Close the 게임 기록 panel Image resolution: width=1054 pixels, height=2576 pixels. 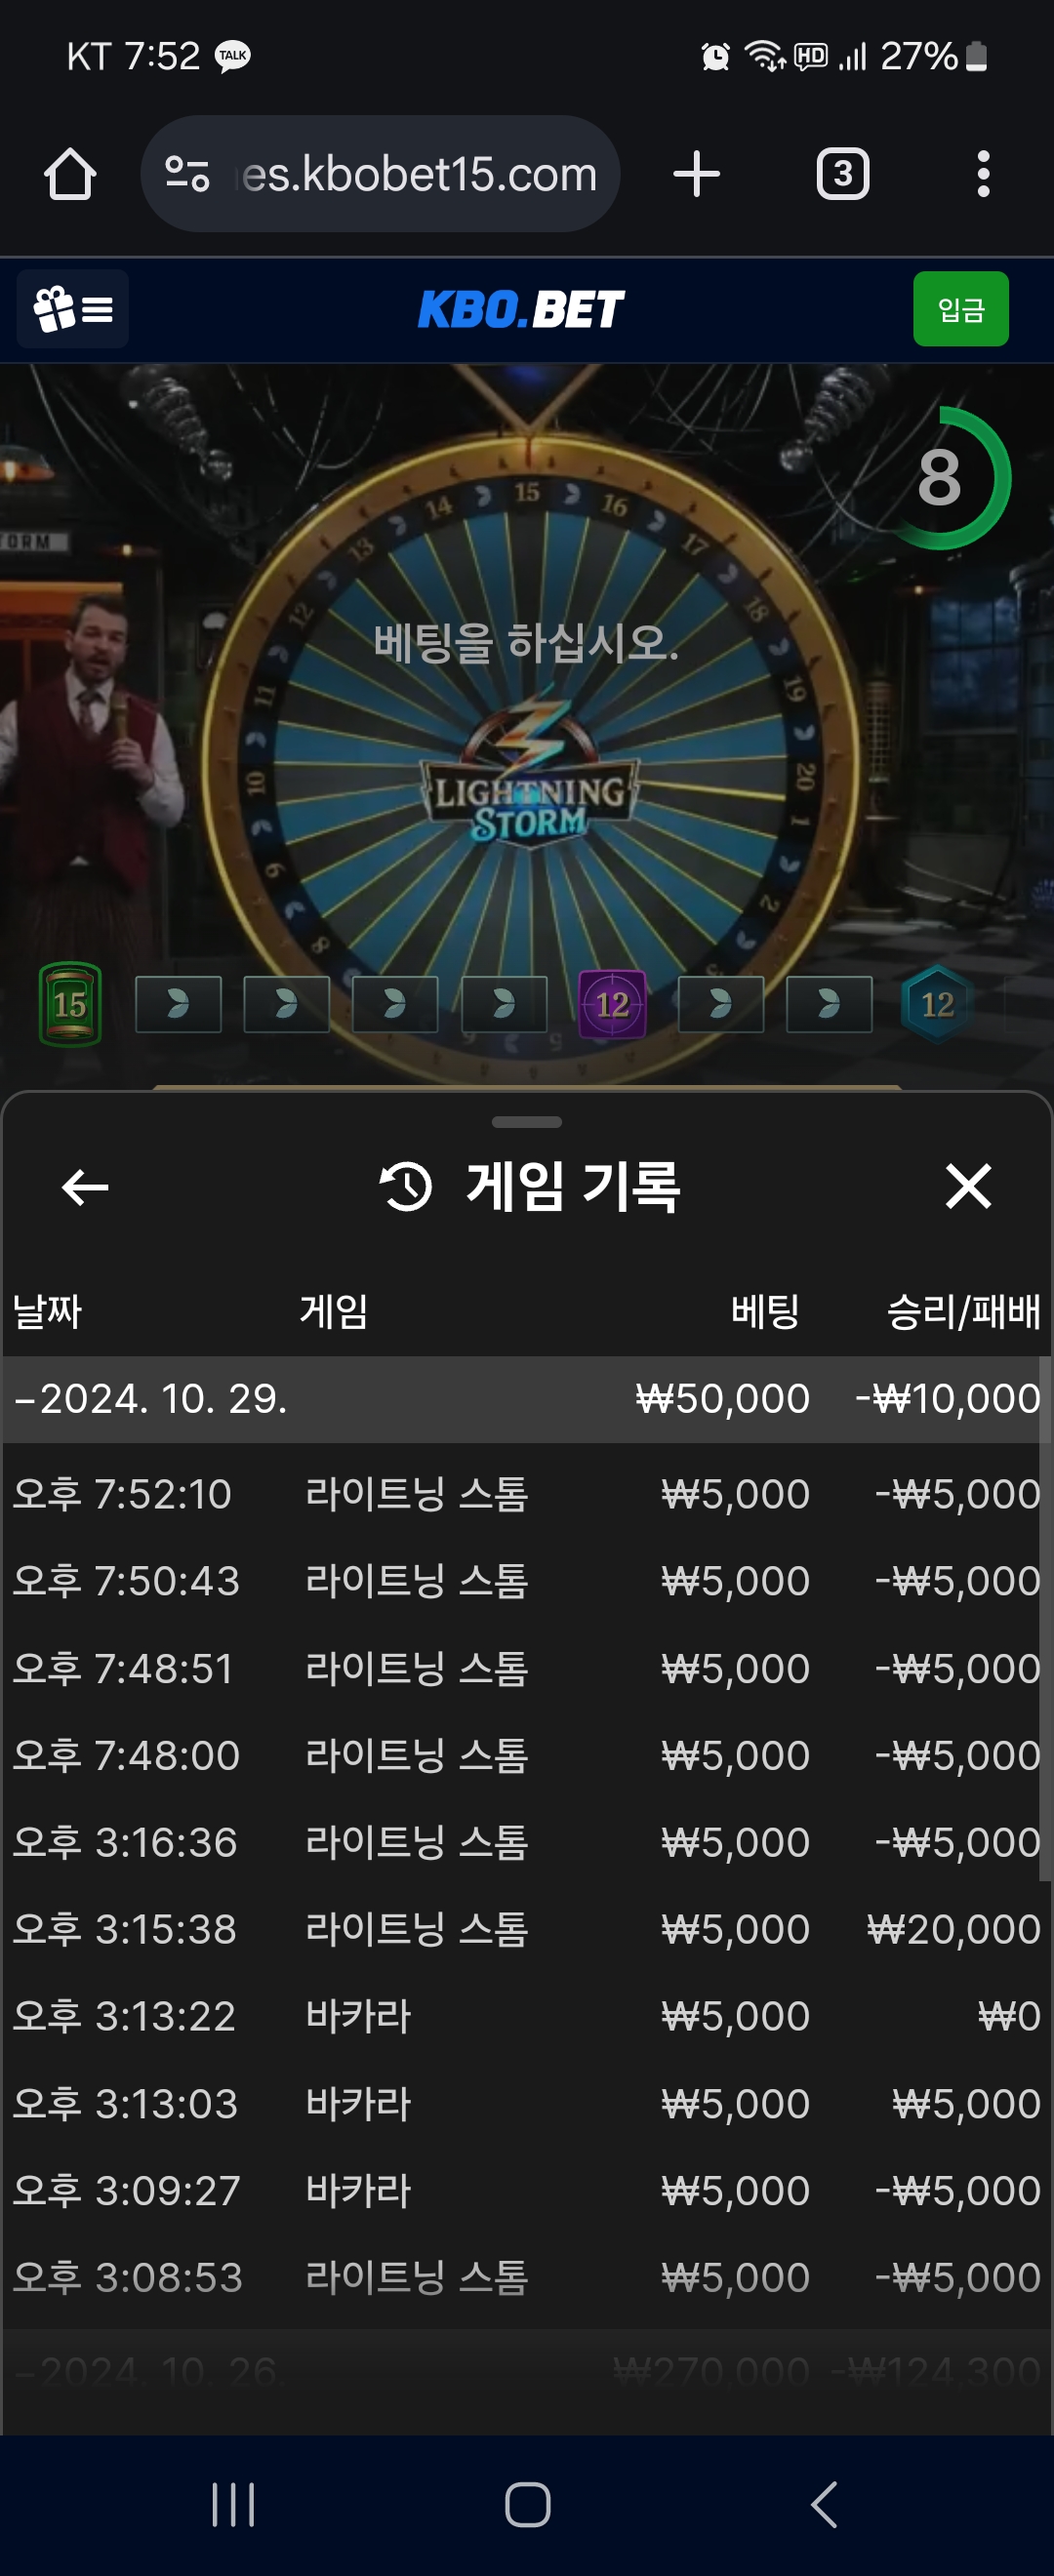[968, 1186]
